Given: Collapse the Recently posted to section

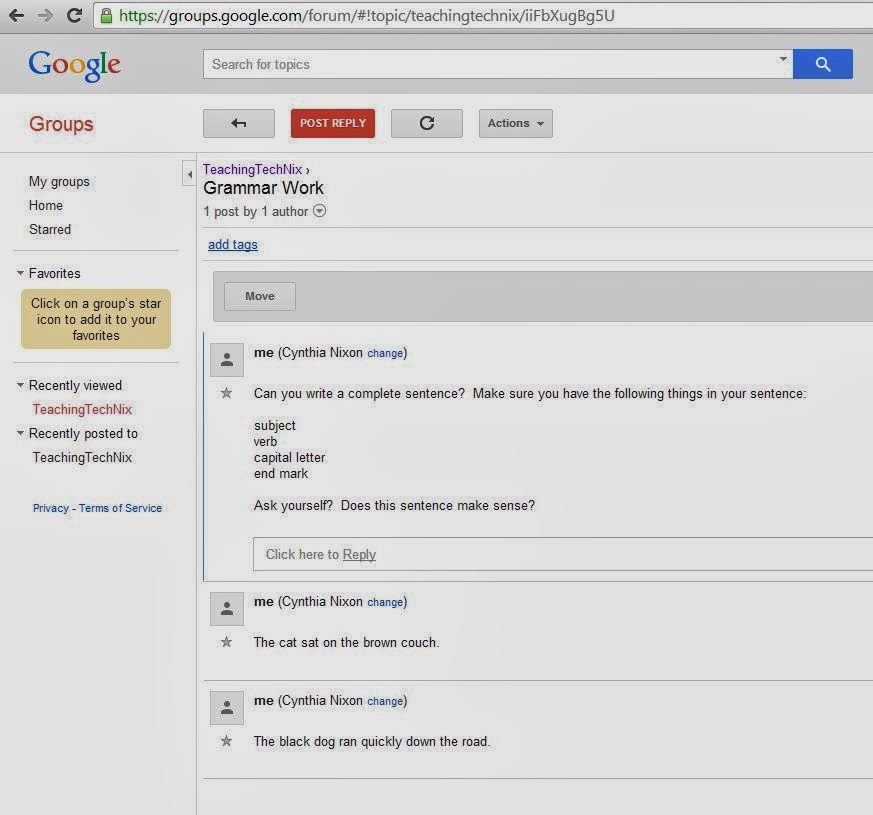Looking at the screenshot, I should click(x=20, y=433).
